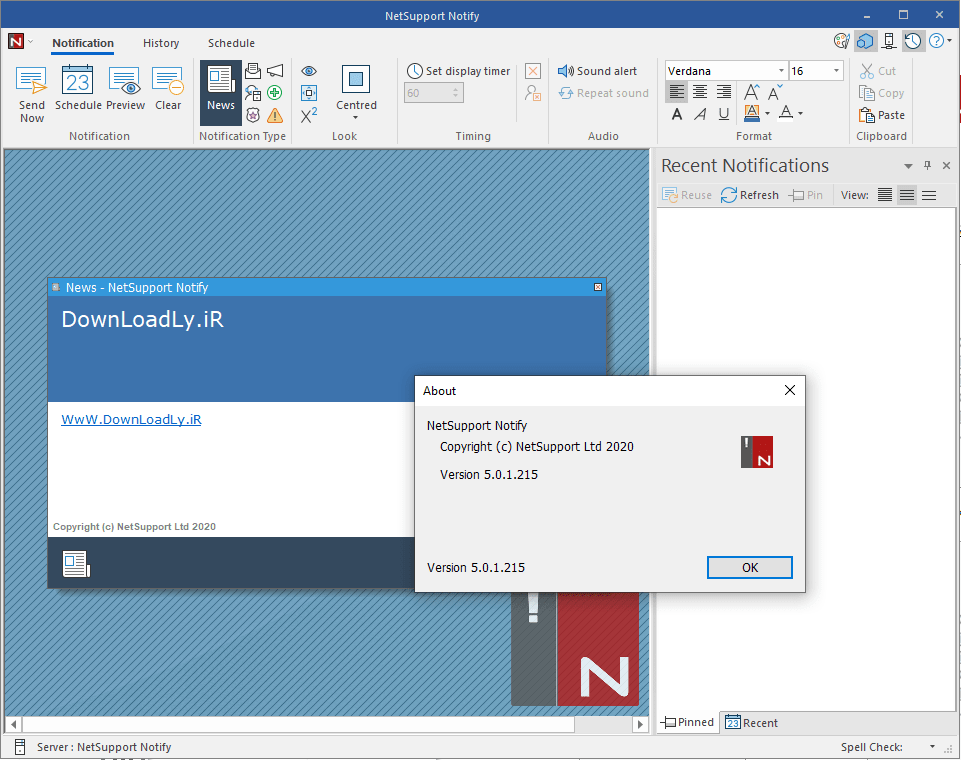Viewport: 961px width, 760px height.
Task: Select the medium density view icon
Action: (907, 195)
